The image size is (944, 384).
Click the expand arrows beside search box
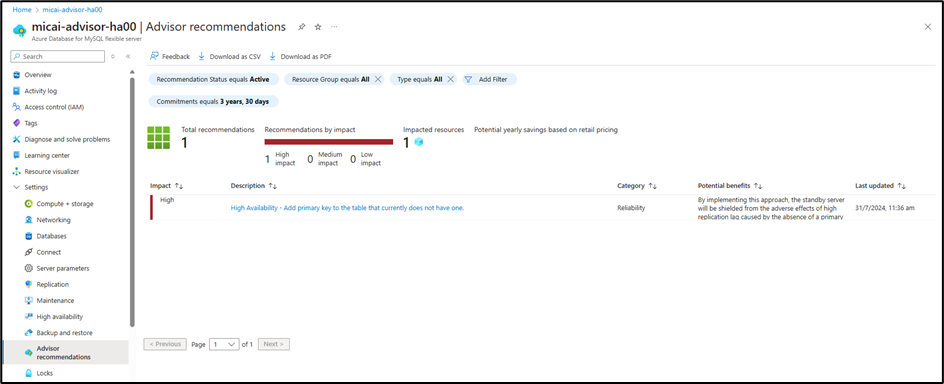(113, 57)
